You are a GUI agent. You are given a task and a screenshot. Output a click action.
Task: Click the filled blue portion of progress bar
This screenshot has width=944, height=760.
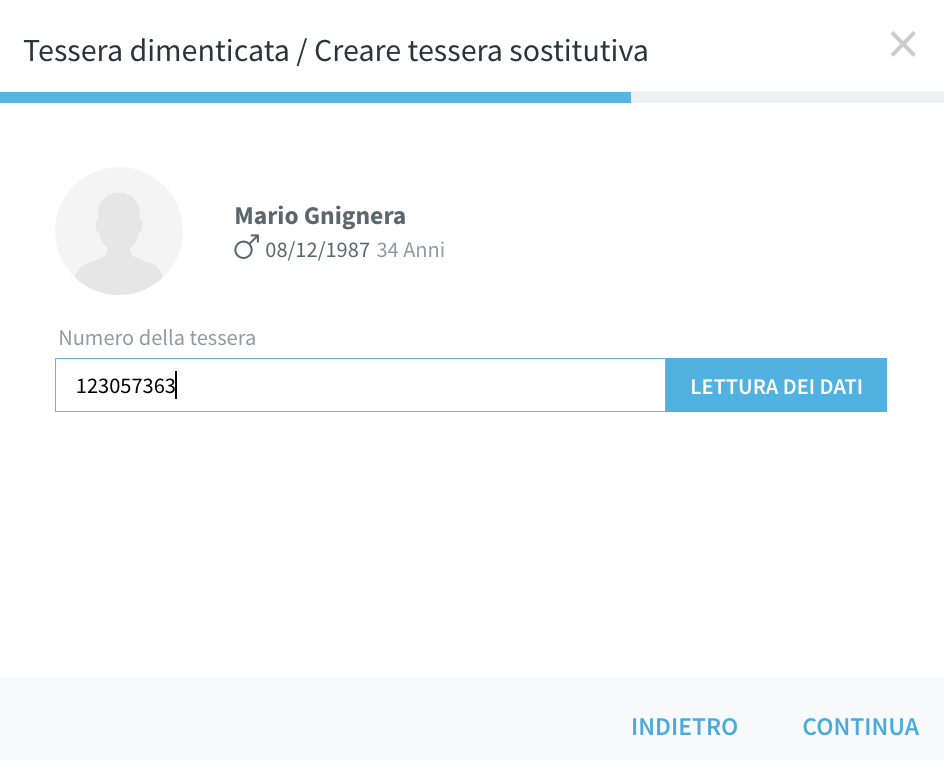point(315,98)
